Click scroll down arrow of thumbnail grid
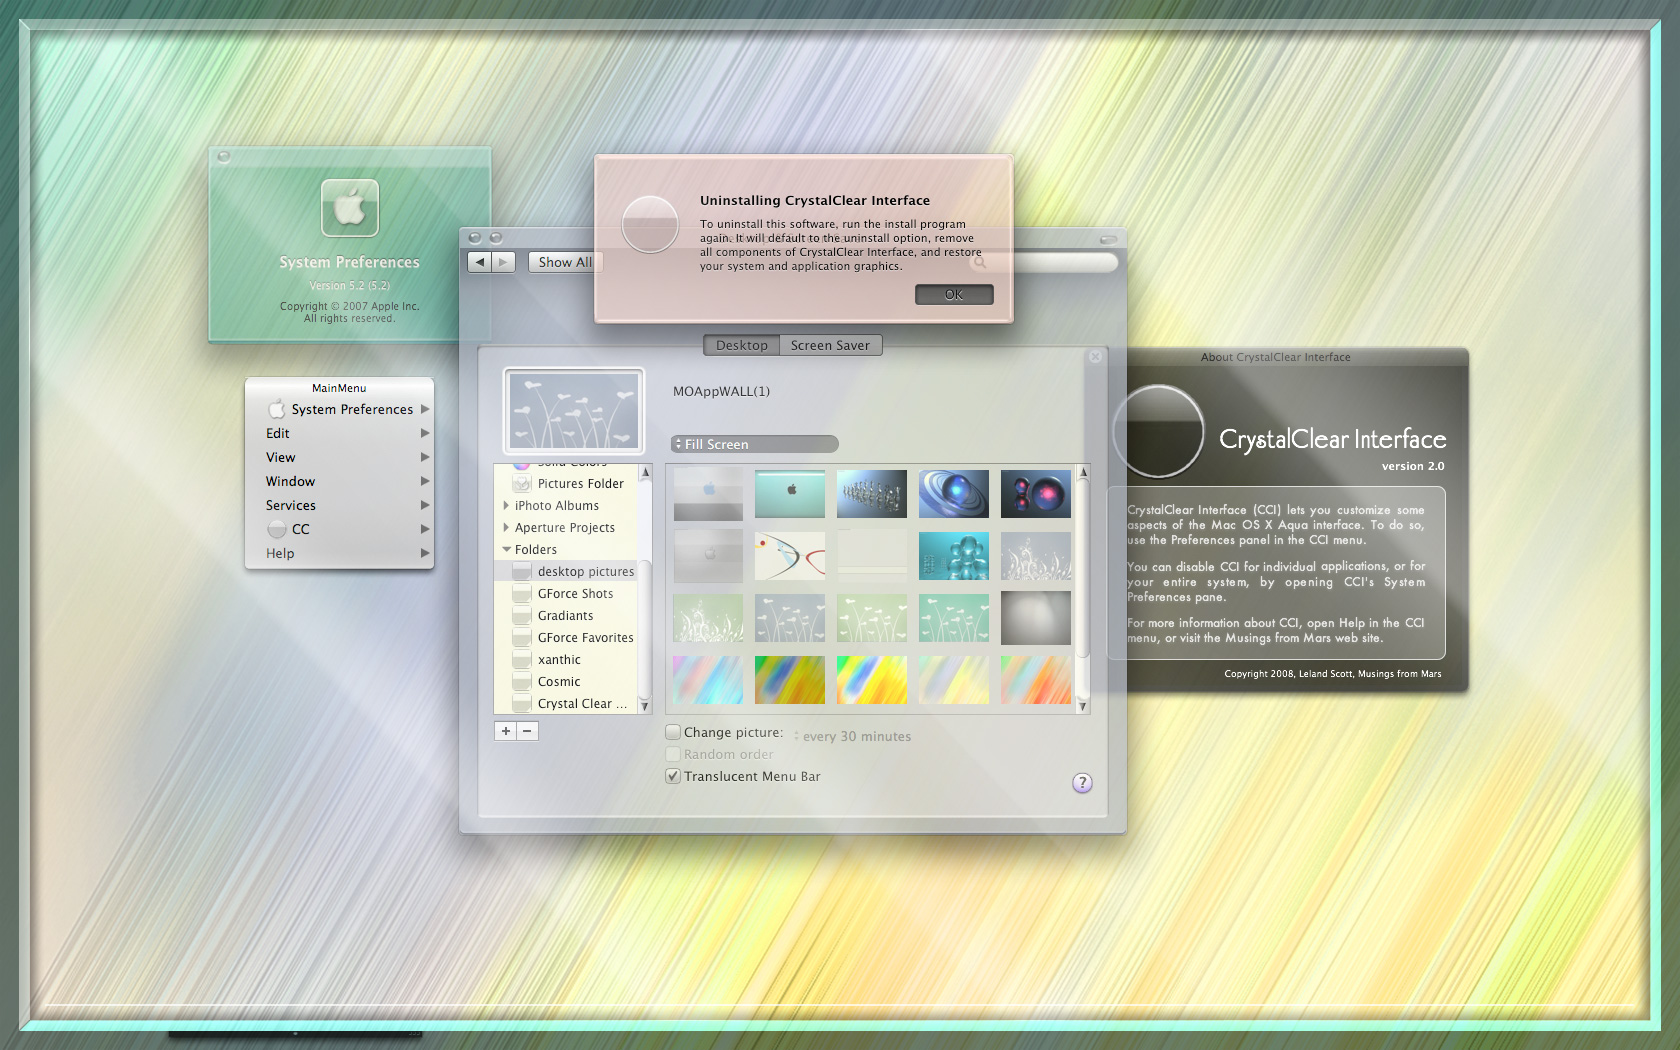This screenshot has width=1680, height=1050. (x=1082, y=706)
